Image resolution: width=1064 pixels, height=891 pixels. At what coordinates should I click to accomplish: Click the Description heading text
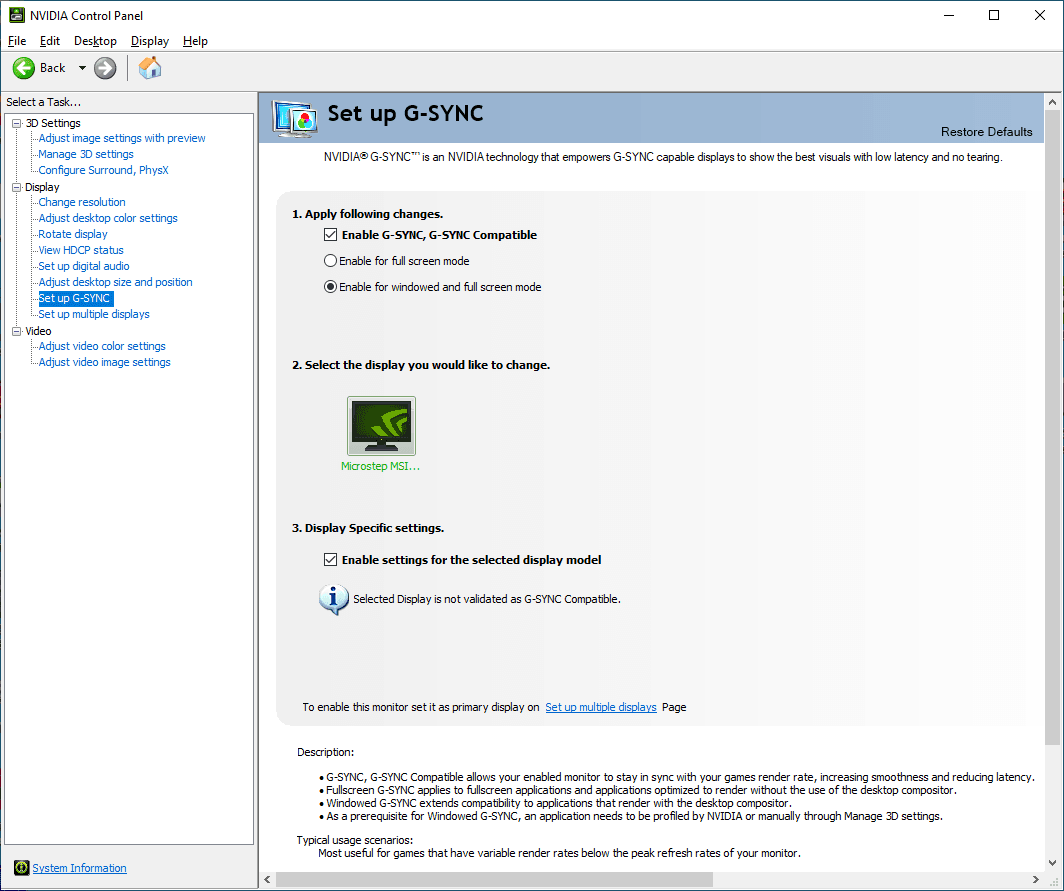[325, 752]
